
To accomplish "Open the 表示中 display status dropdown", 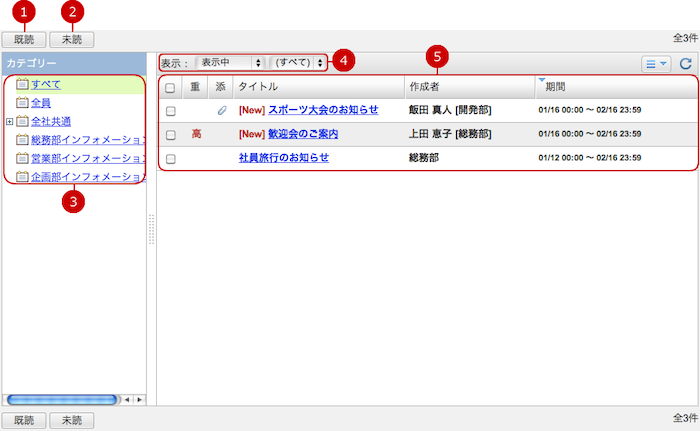I will coord(231,63).
